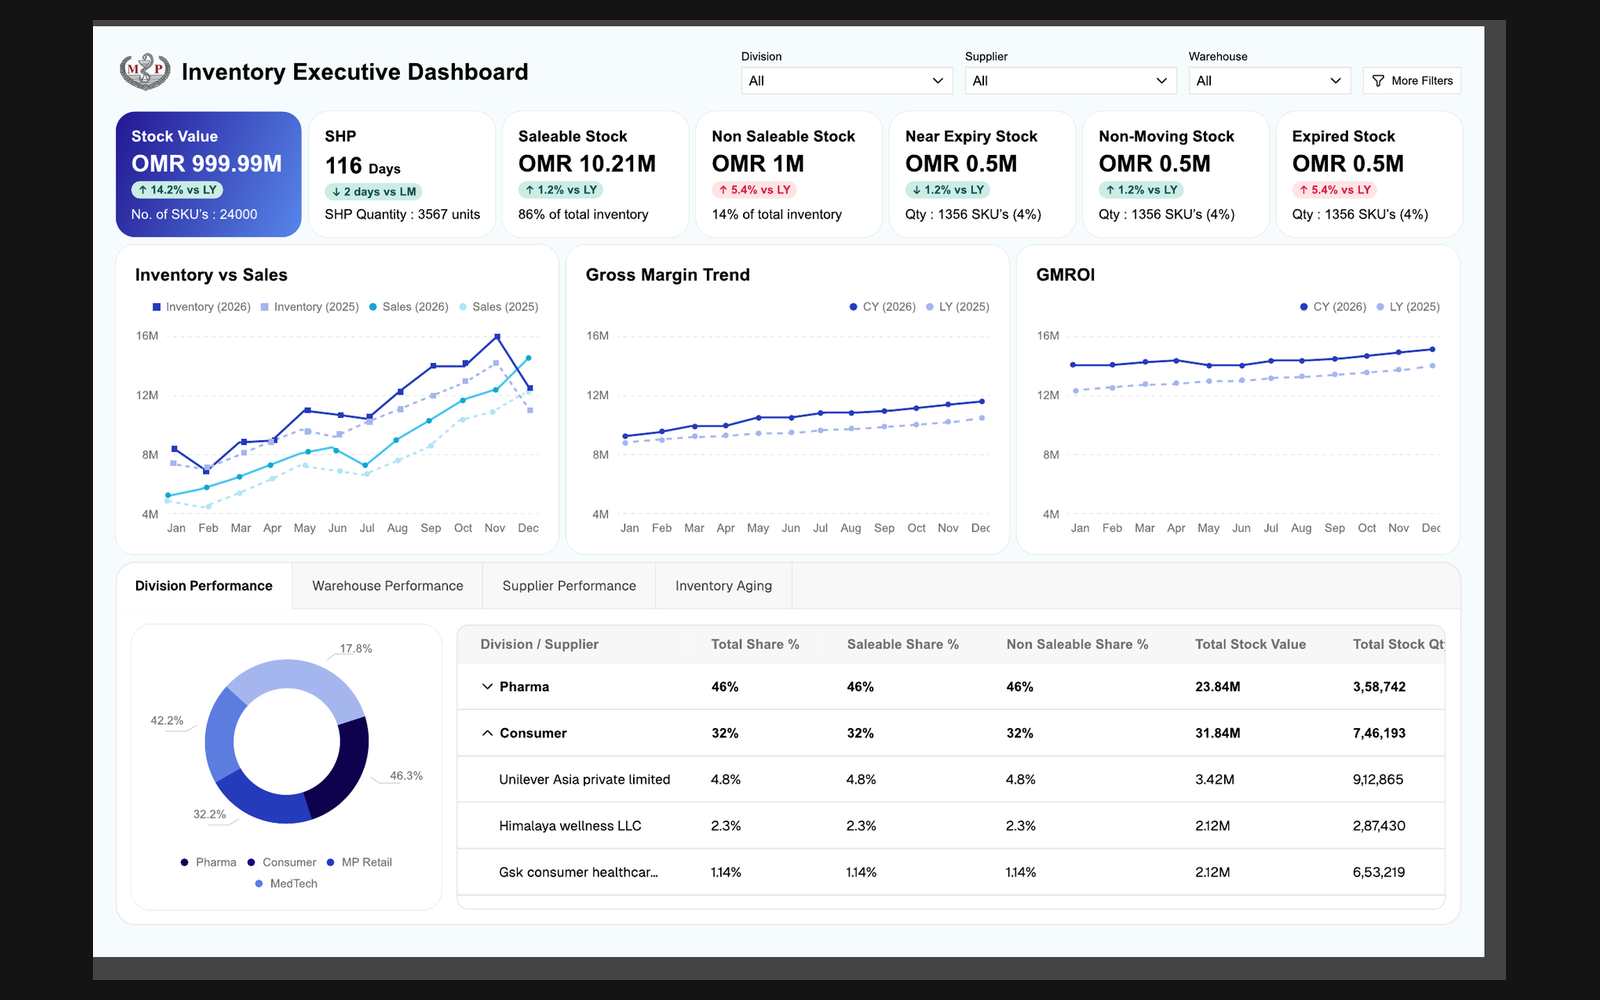Toggle Consumer donut legend item
Screen dimensions: 1600x1000
tap(281, 862)
